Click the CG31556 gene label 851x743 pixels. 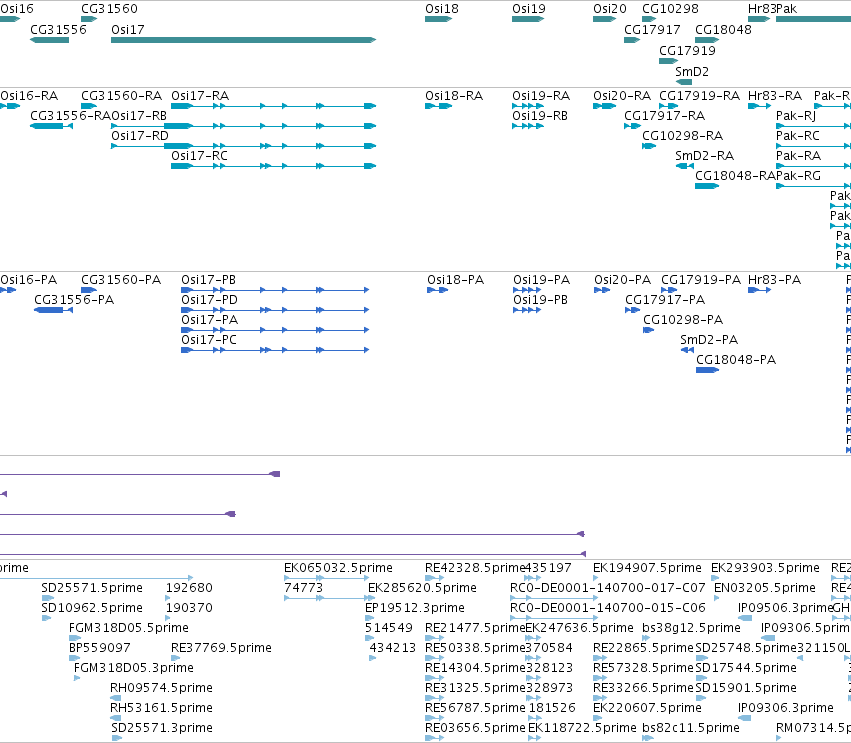pos(58,30)
